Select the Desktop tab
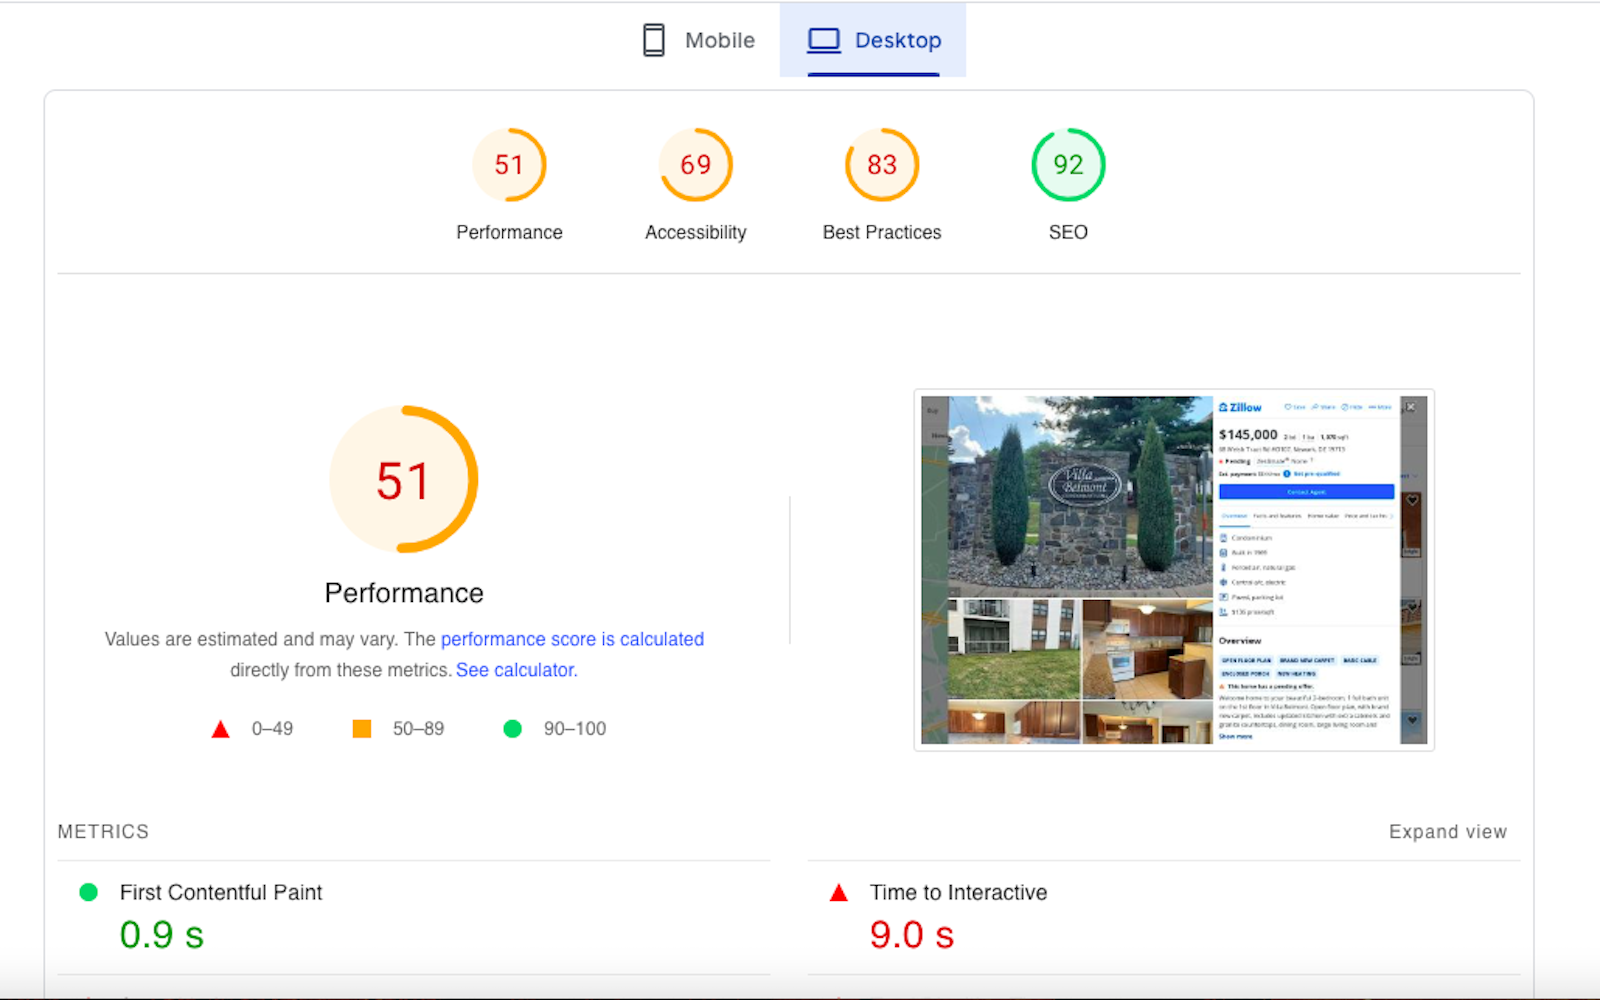Image resolution: width=1600 pixels, height=1000 pixels. click(873, 40)
